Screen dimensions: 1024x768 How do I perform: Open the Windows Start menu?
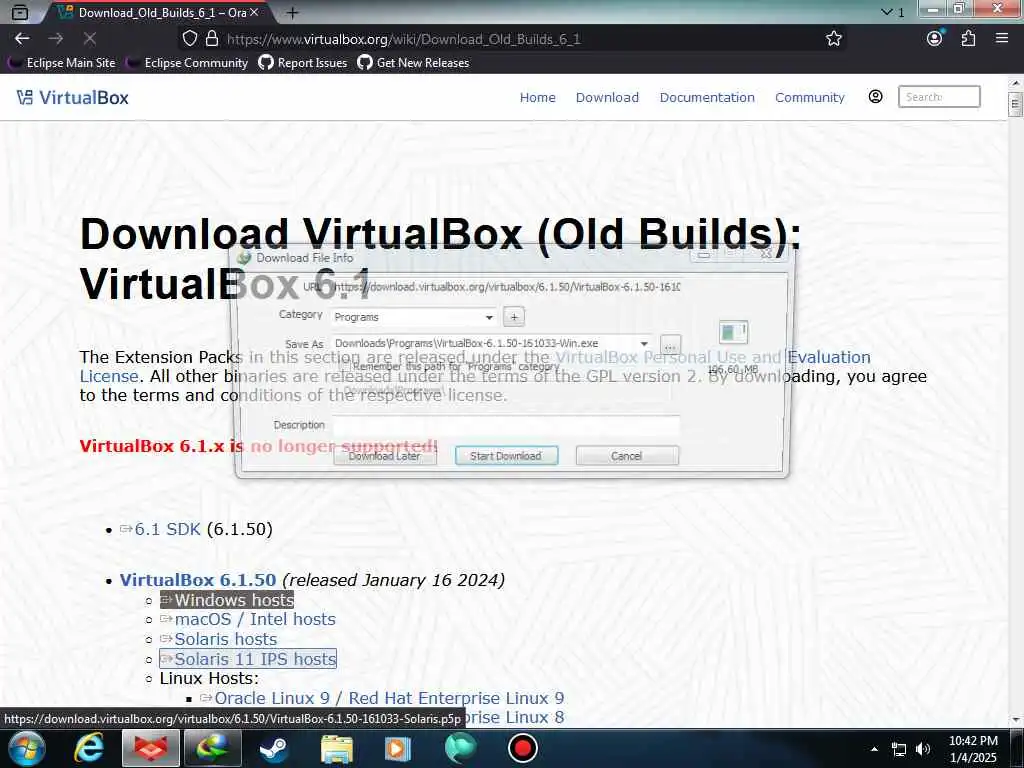27,748
